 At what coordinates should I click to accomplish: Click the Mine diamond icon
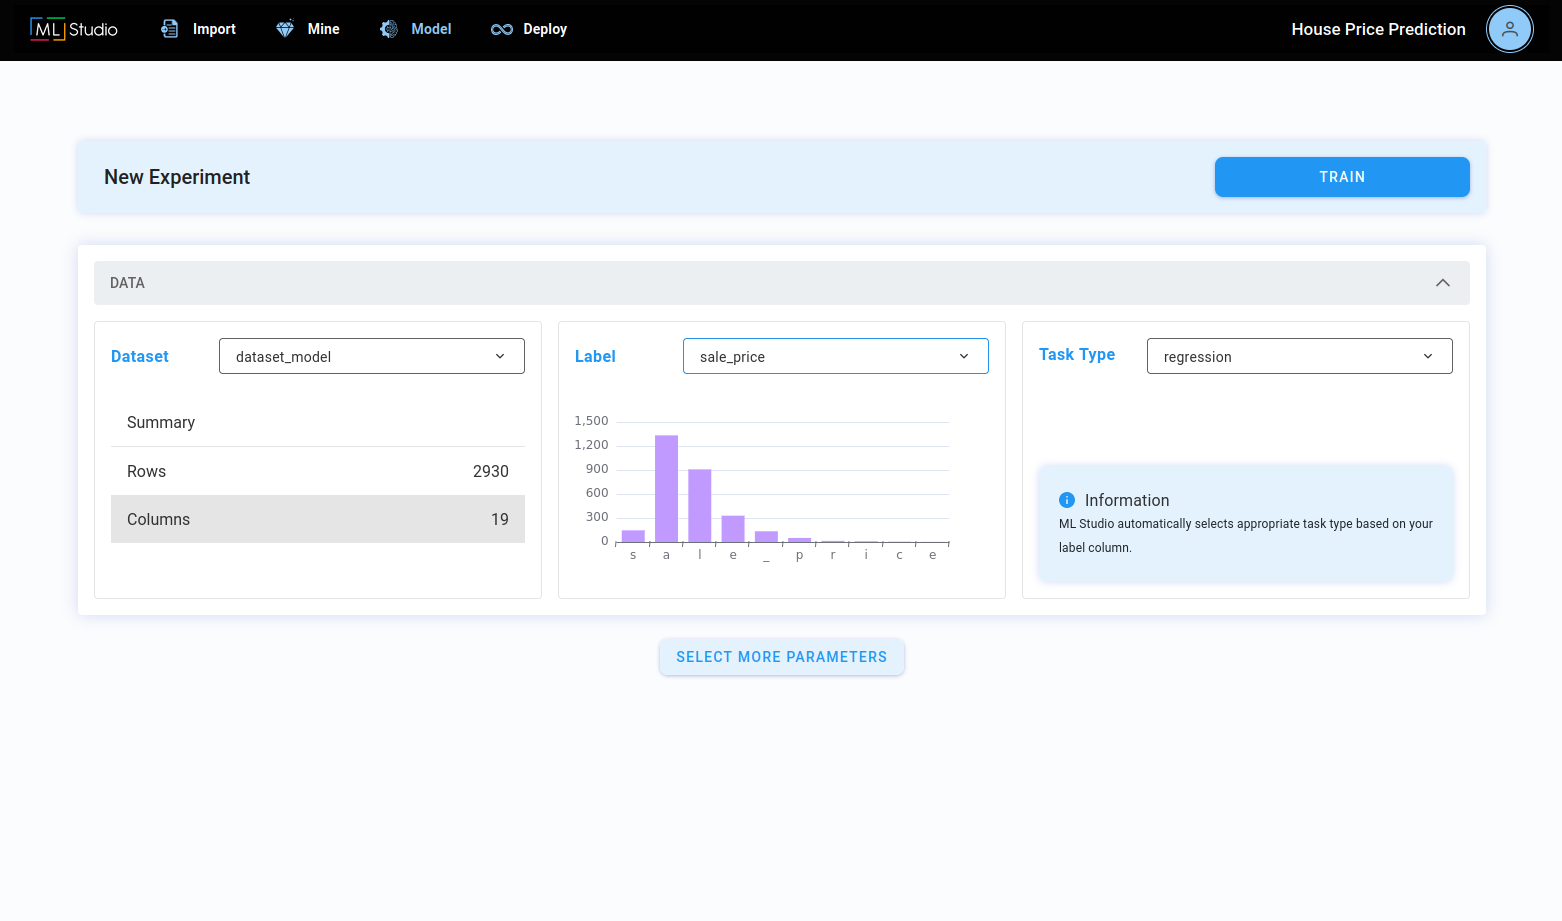click(285, 29)
